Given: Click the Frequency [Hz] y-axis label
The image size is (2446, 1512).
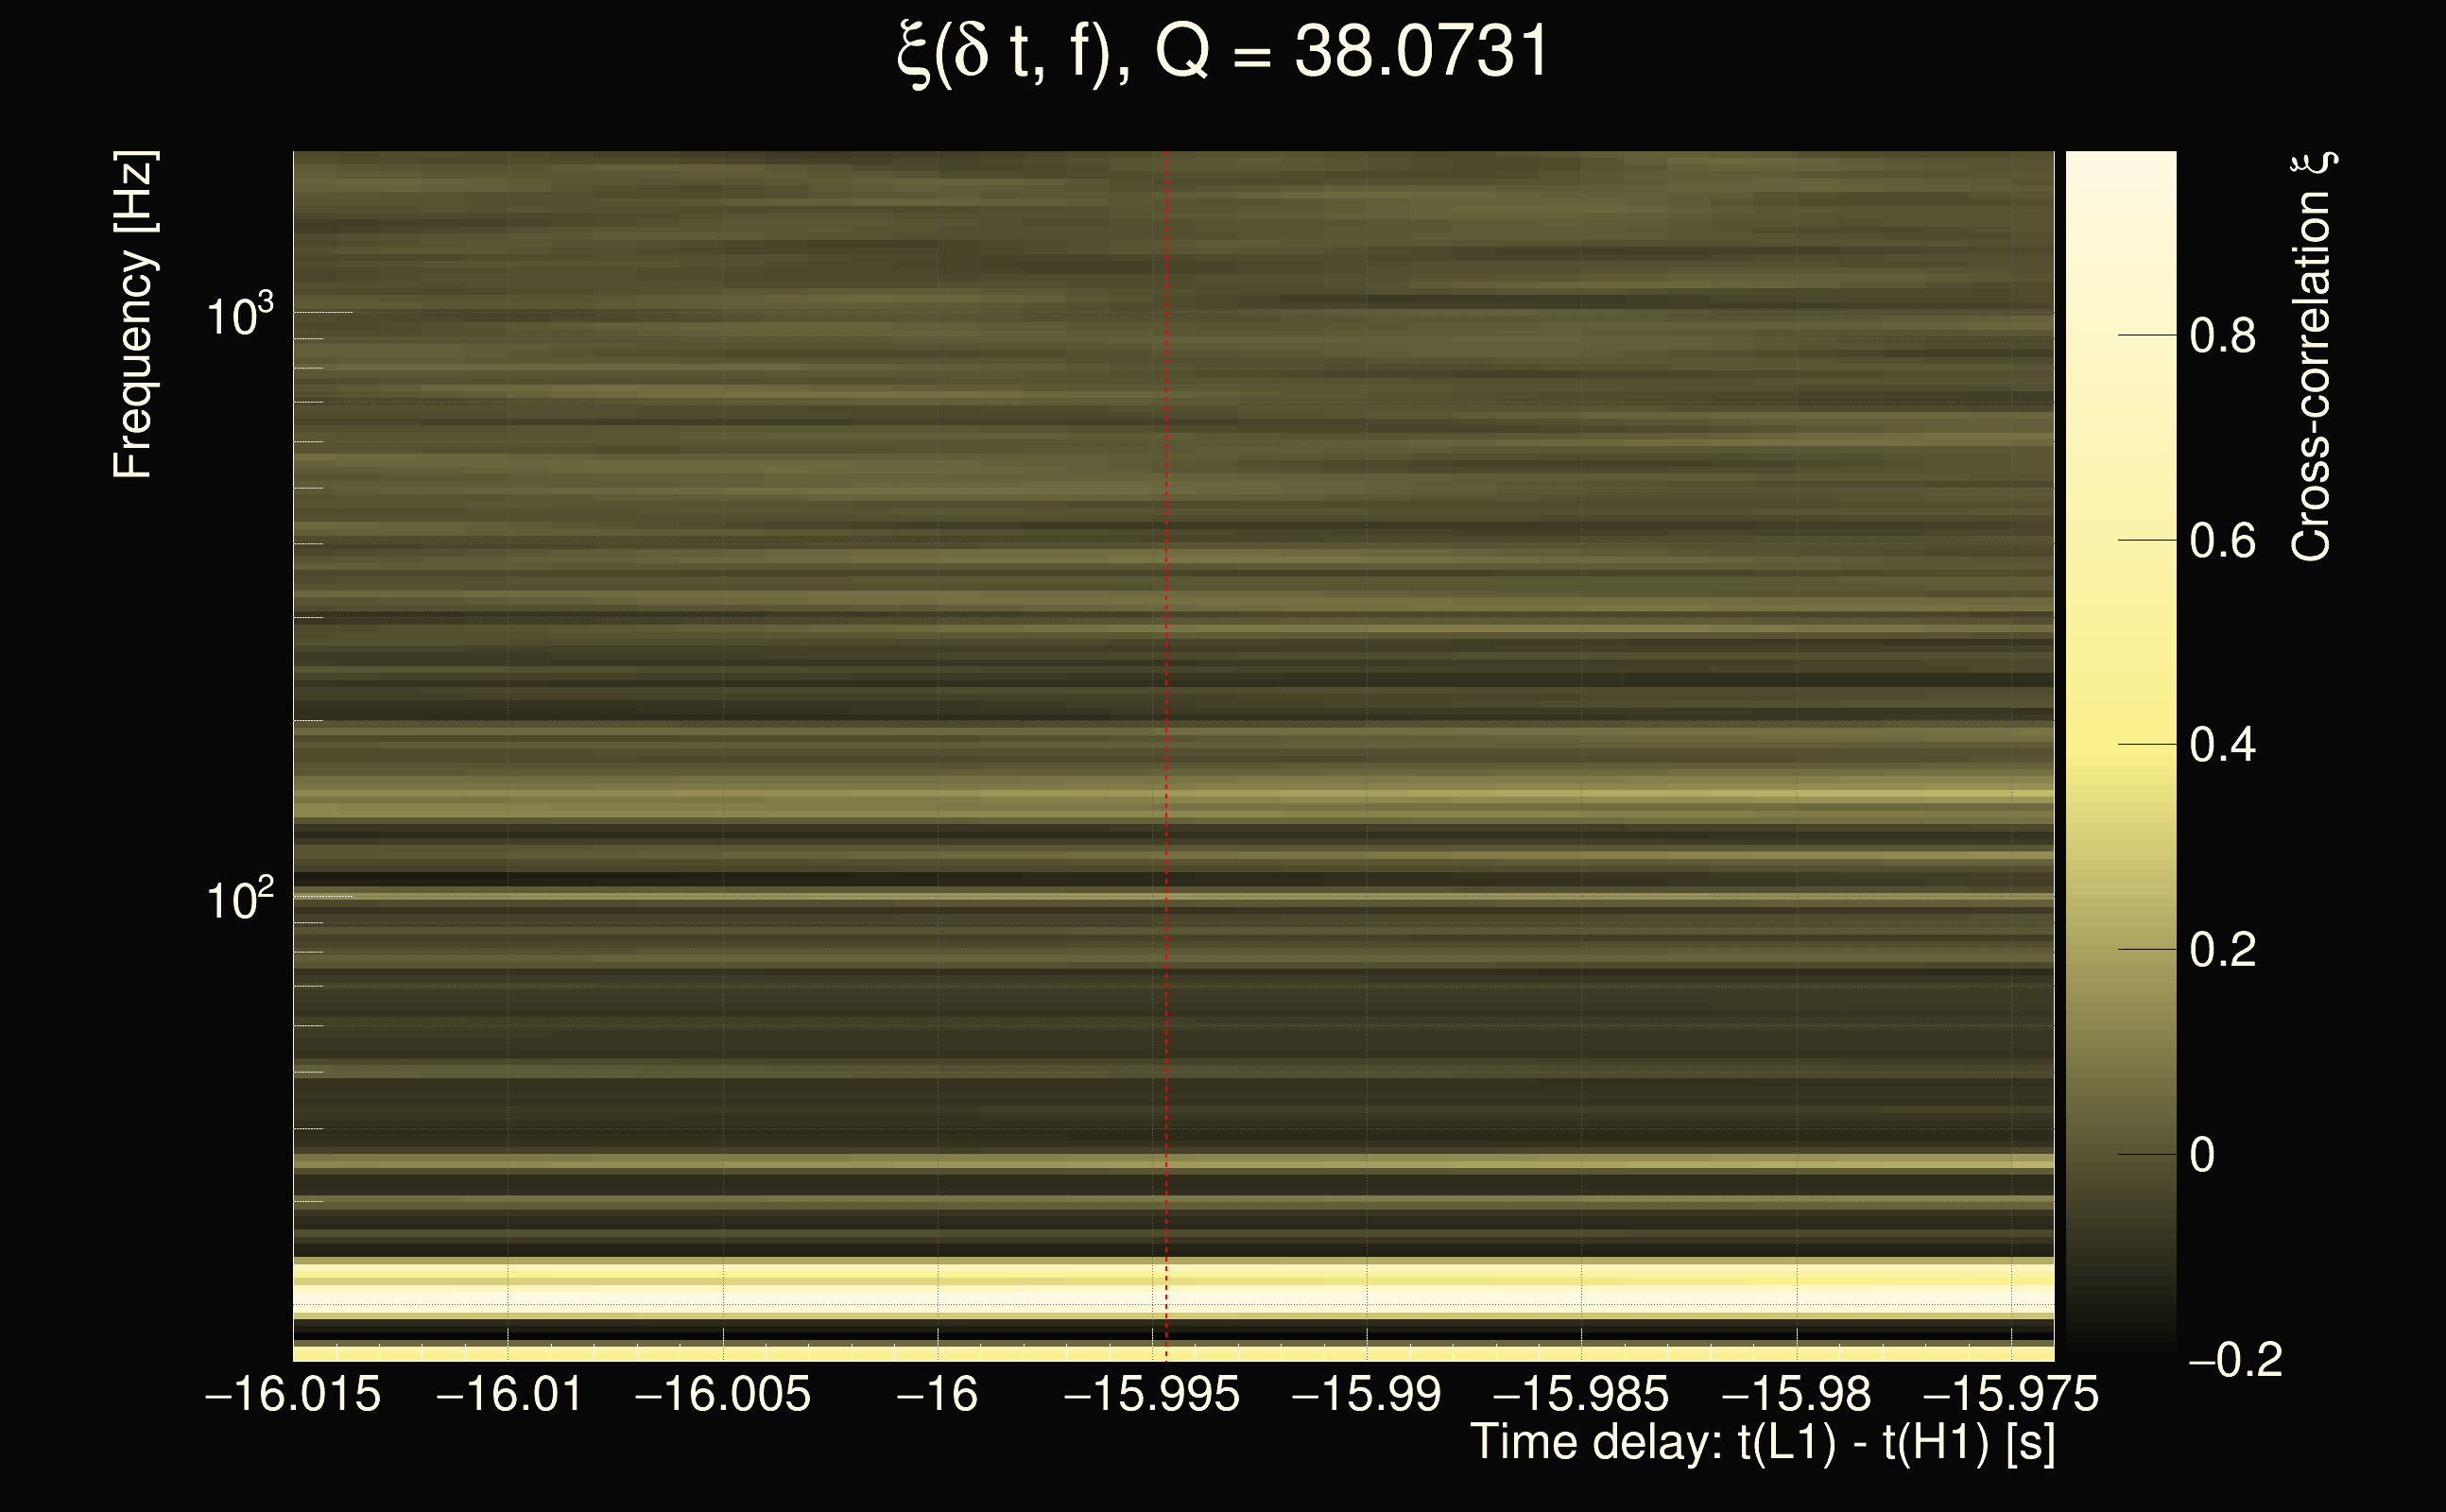Looking at the screenshot, I should pos(133,315).
